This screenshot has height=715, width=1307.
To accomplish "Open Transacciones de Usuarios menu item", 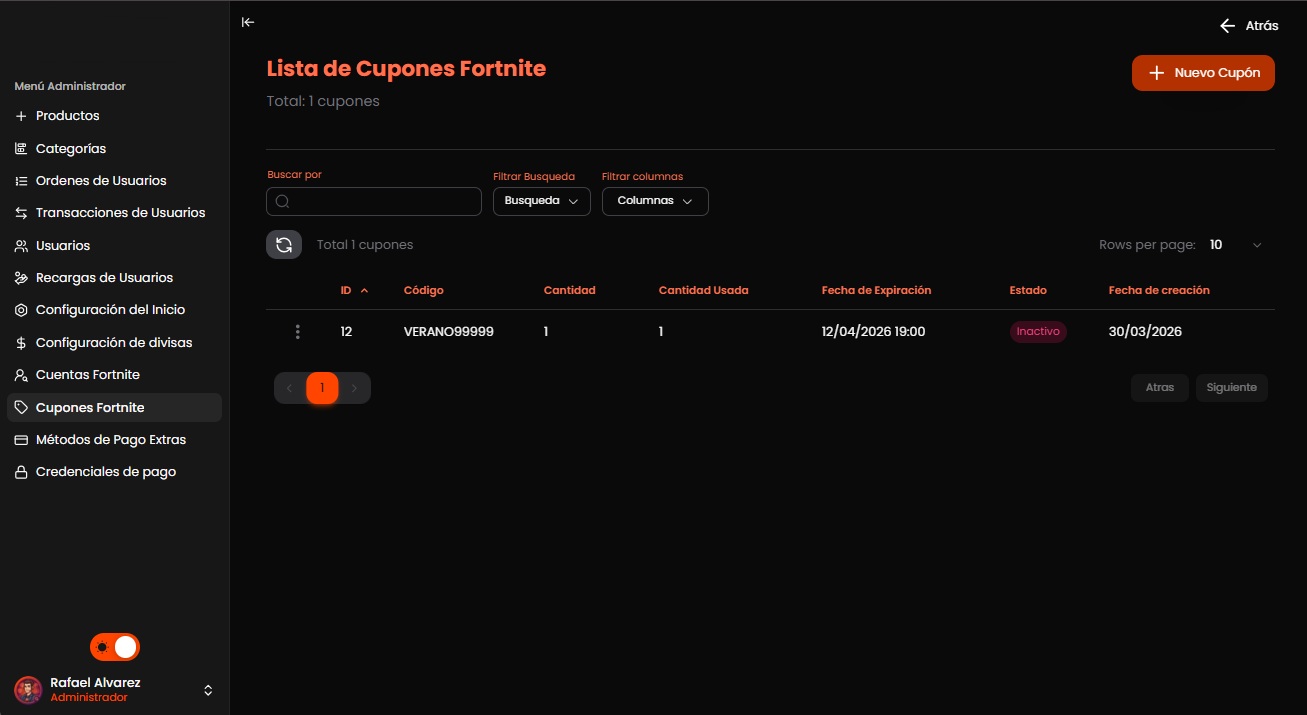I will point(114,213).
